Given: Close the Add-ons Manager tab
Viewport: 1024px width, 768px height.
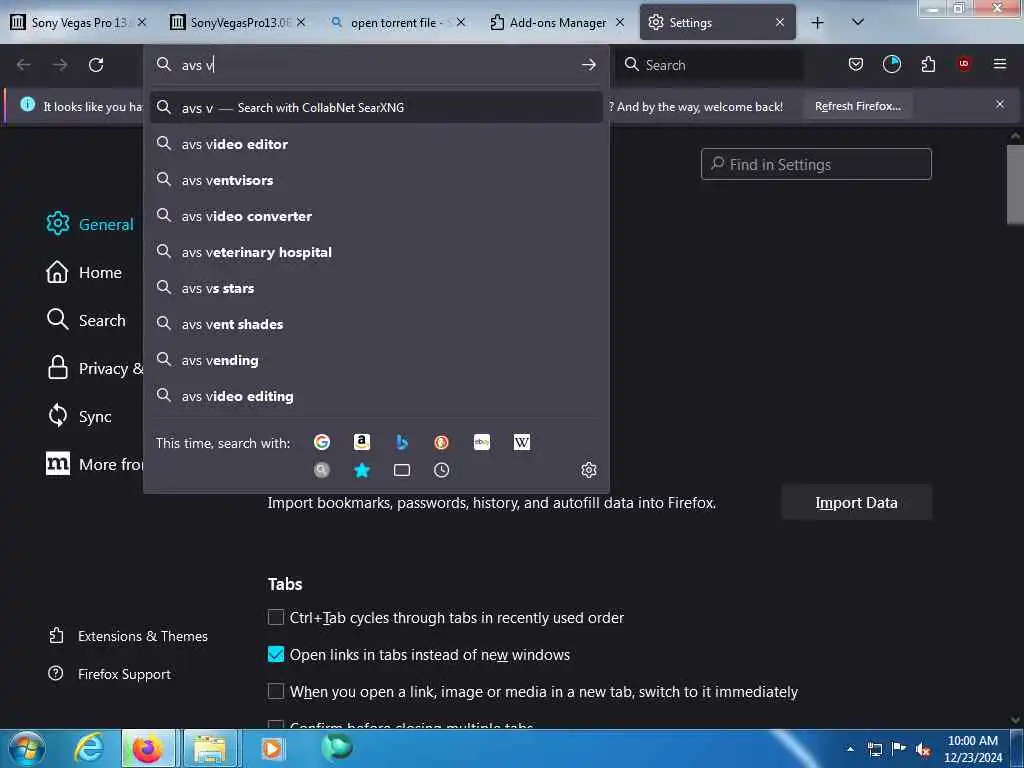Looking at the screenshot, I should tap(620, 22).
